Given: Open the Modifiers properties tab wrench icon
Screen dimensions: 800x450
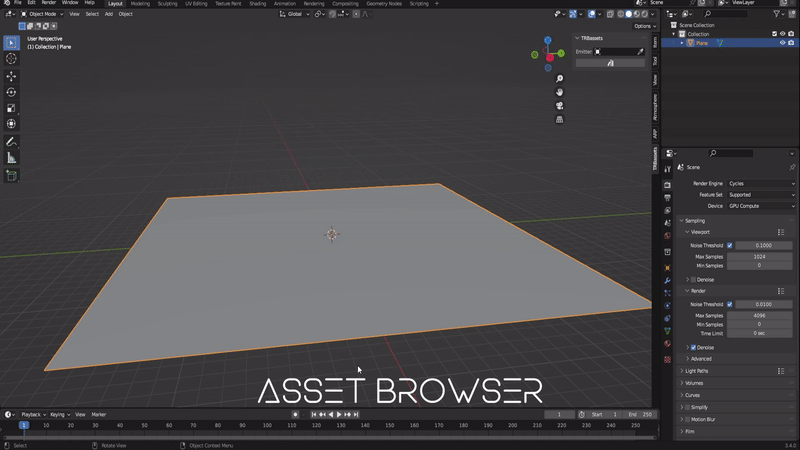Looking at the screenshot, I should pyautogui.click(x=667, y=281).
